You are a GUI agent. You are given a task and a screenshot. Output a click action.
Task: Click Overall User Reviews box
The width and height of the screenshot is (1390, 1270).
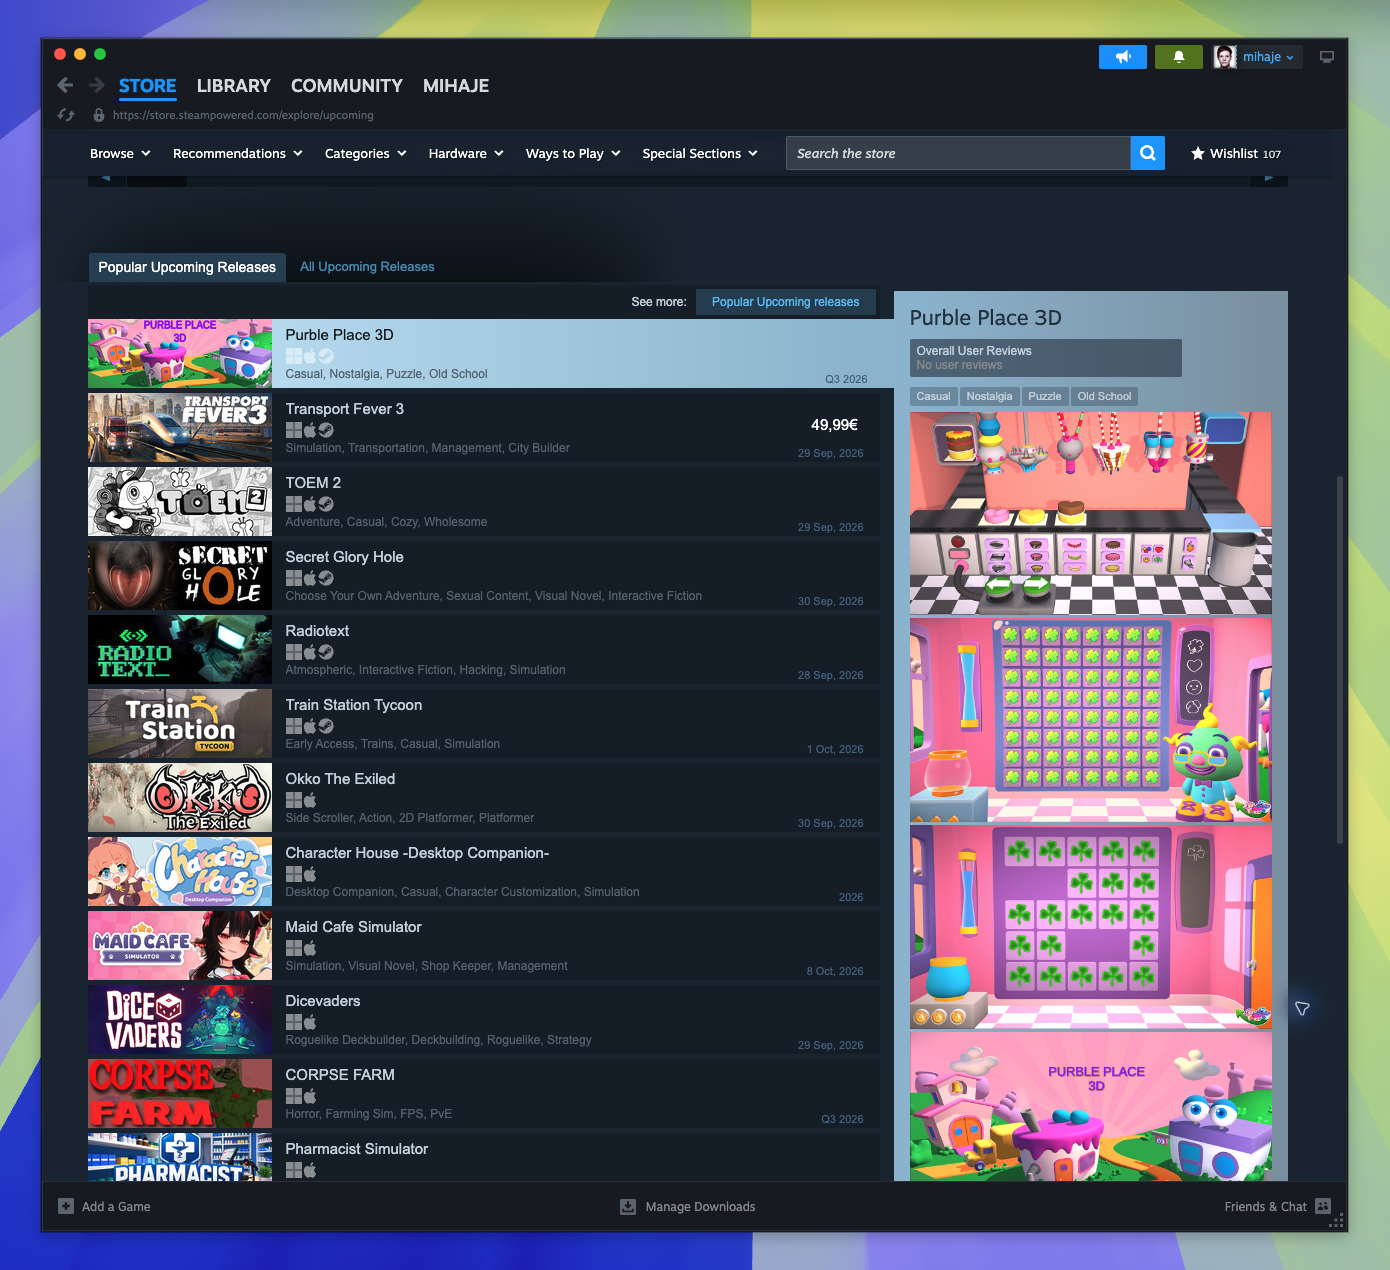[1046, 358]
